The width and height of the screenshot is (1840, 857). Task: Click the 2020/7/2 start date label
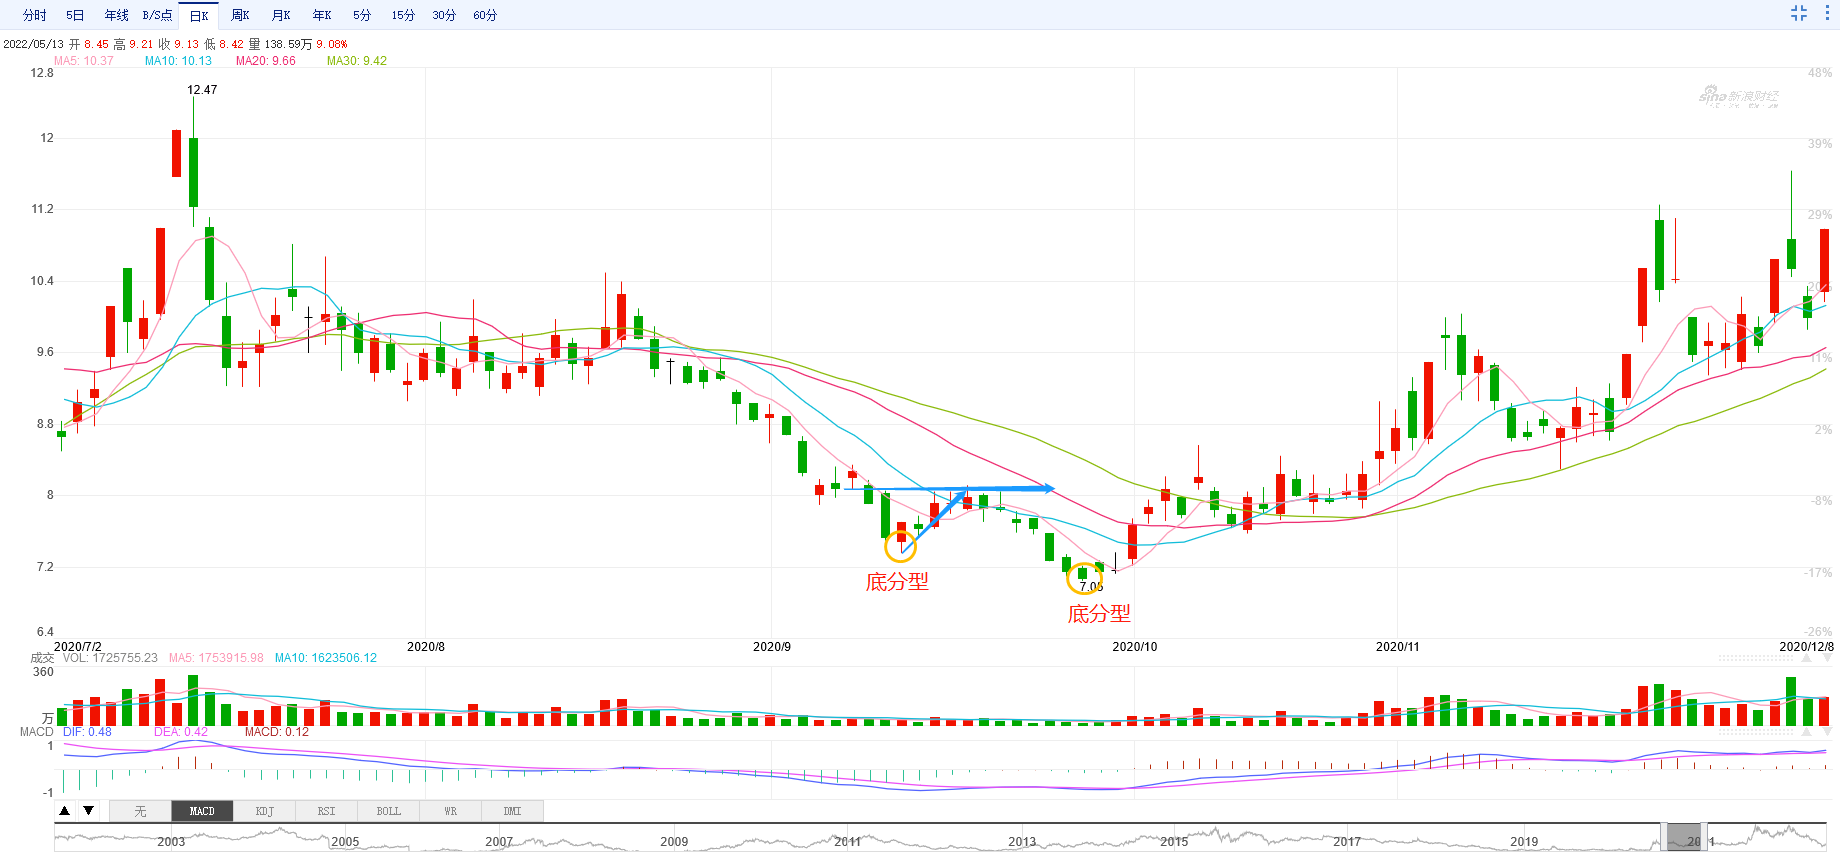(78, 647)
